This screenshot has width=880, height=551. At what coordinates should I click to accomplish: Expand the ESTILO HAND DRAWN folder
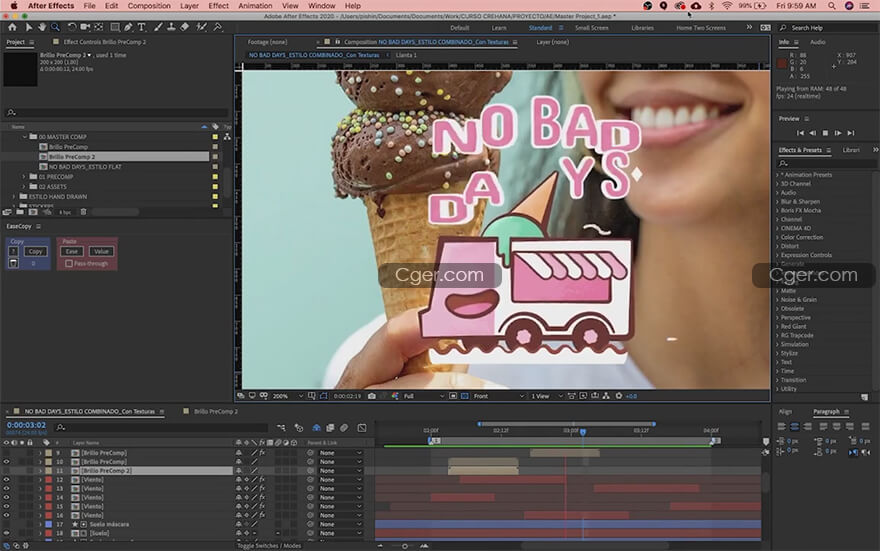[14, 197]
